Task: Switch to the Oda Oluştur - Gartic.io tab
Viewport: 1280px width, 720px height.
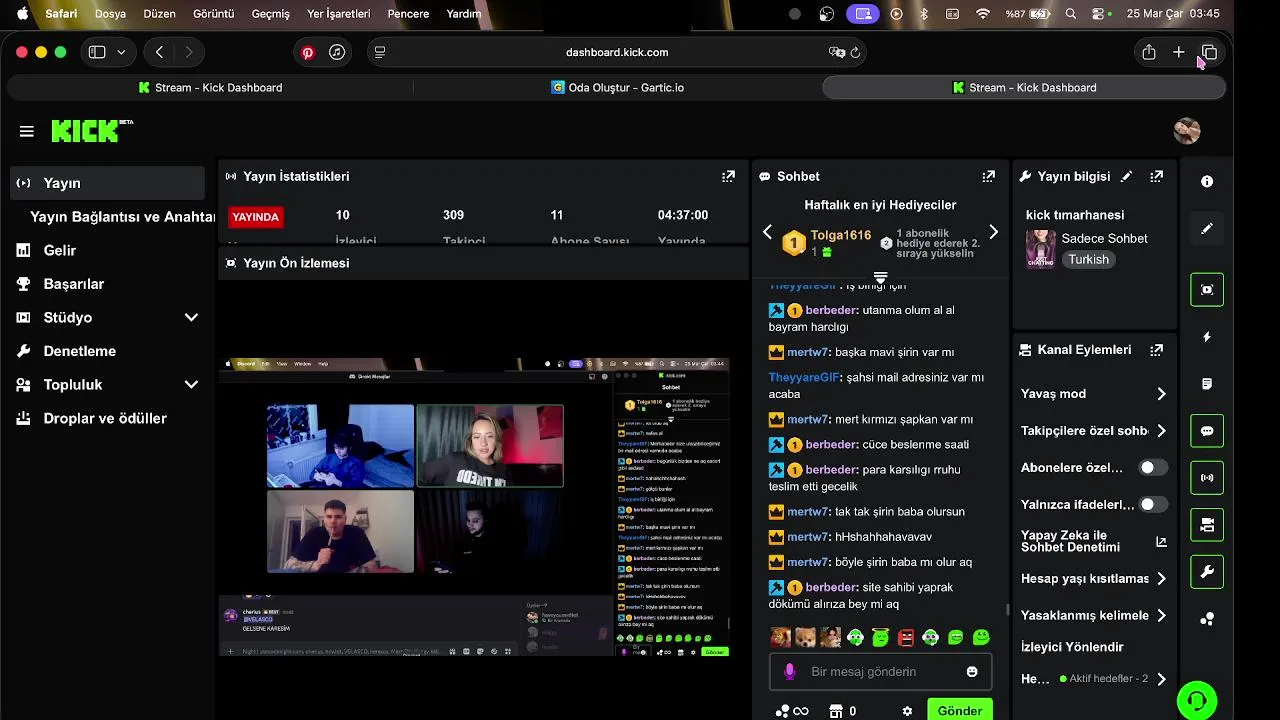Action: tap(617, 88)
